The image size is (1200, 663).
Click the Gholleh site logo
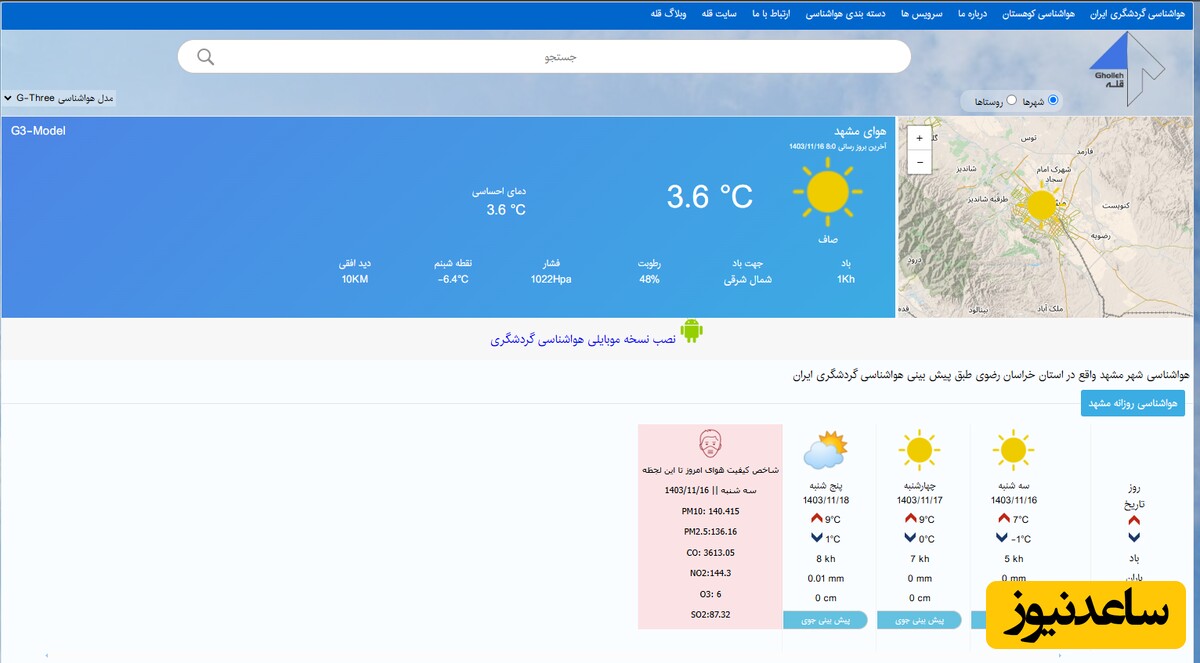[x=1127, y=68]
